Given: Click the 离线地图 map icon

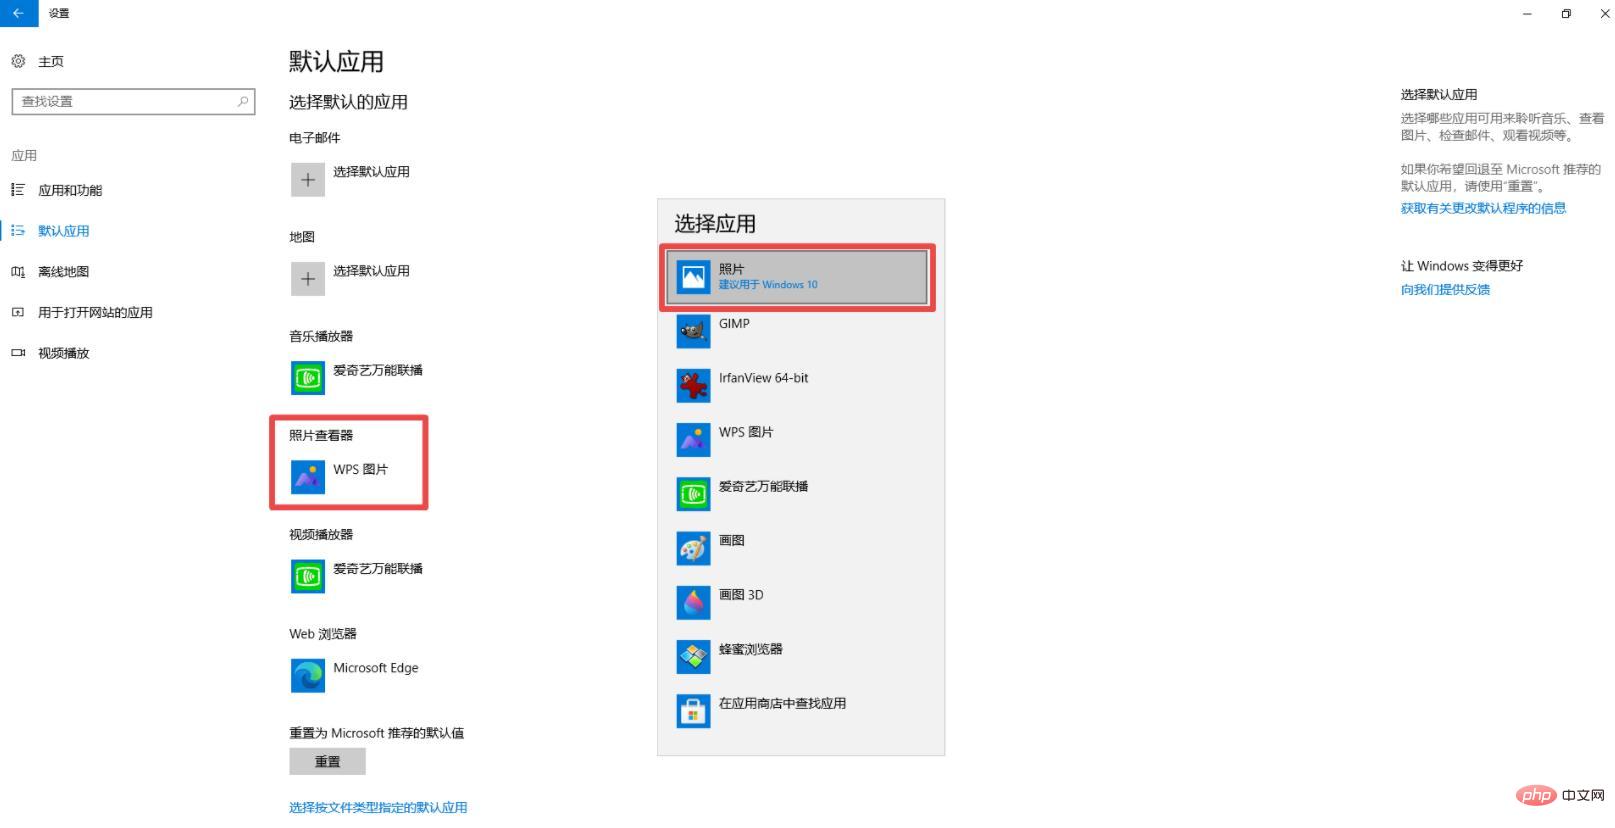Looking at the screenshot, I should point(18,272).
